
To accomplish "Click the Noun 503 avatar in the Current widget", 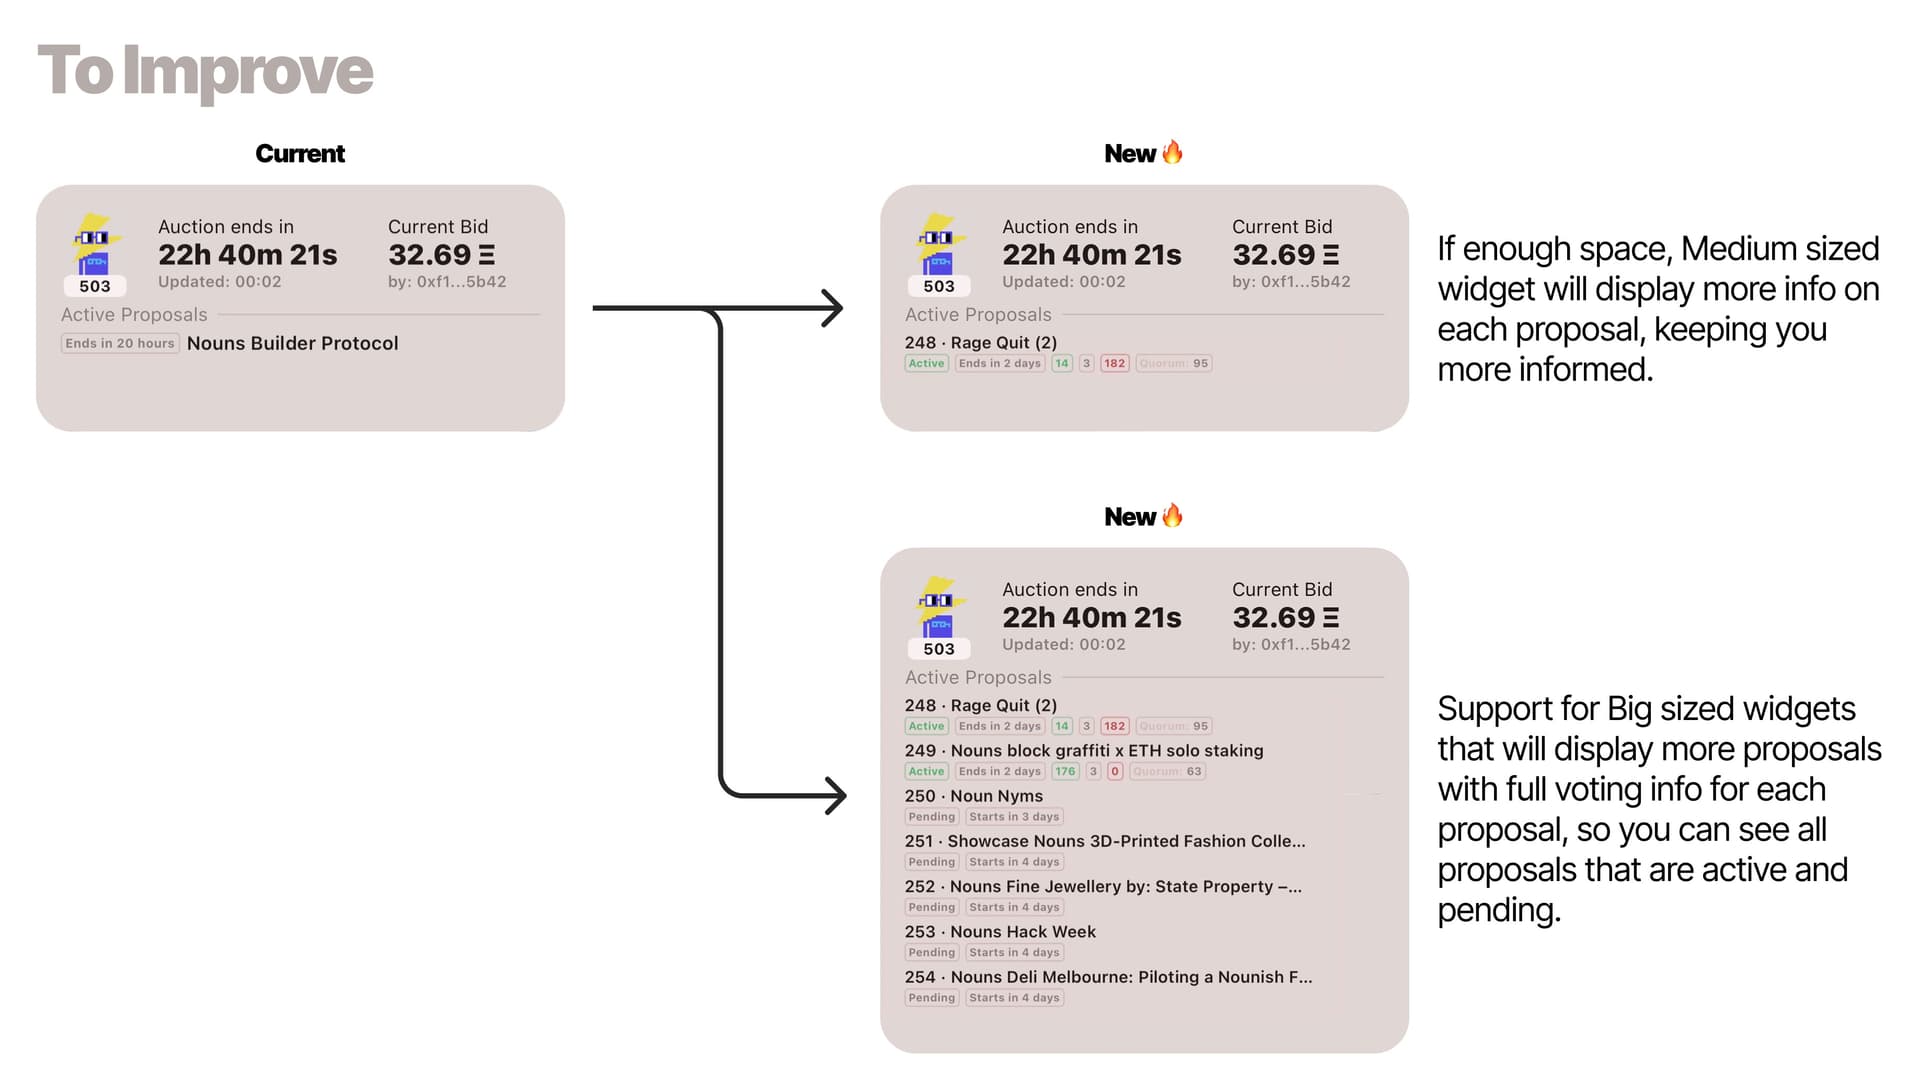I will click(95, 245).
